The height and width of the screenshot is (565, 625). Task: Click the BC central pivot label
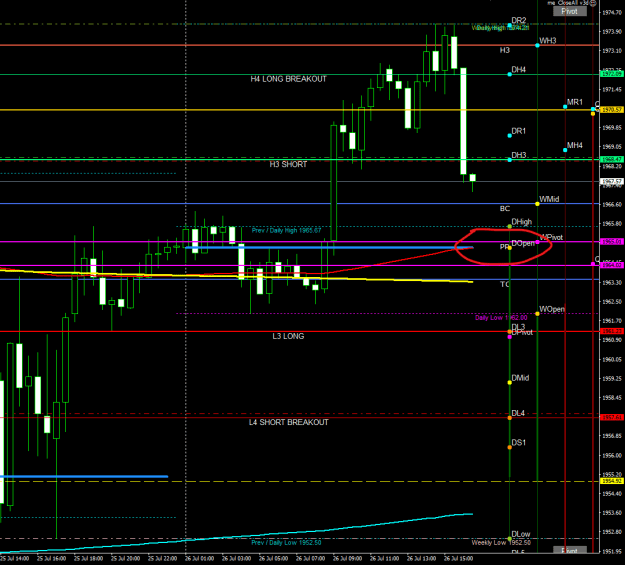coord(505,209)
